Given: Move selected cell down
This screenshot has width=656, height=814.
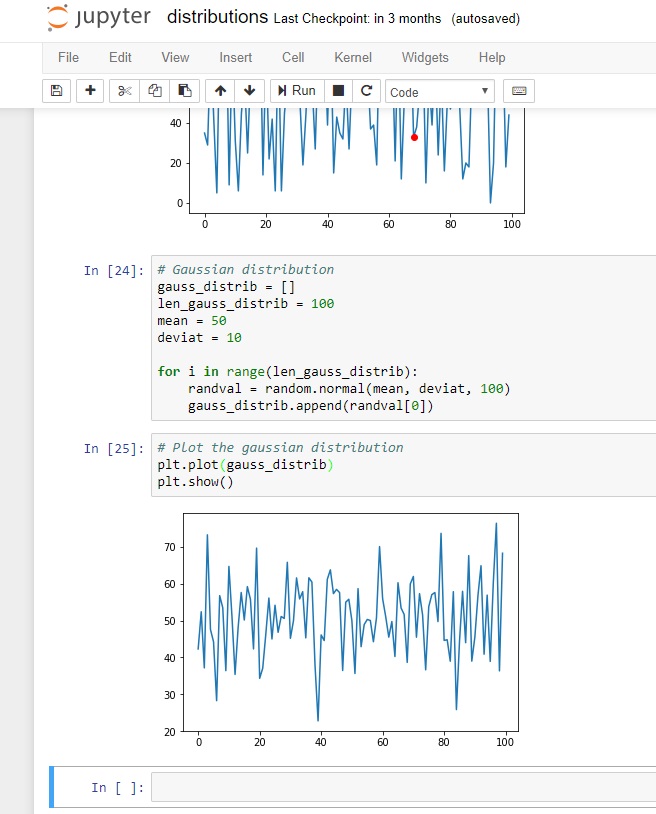Looking at the screenshot, I should (250, 91).
